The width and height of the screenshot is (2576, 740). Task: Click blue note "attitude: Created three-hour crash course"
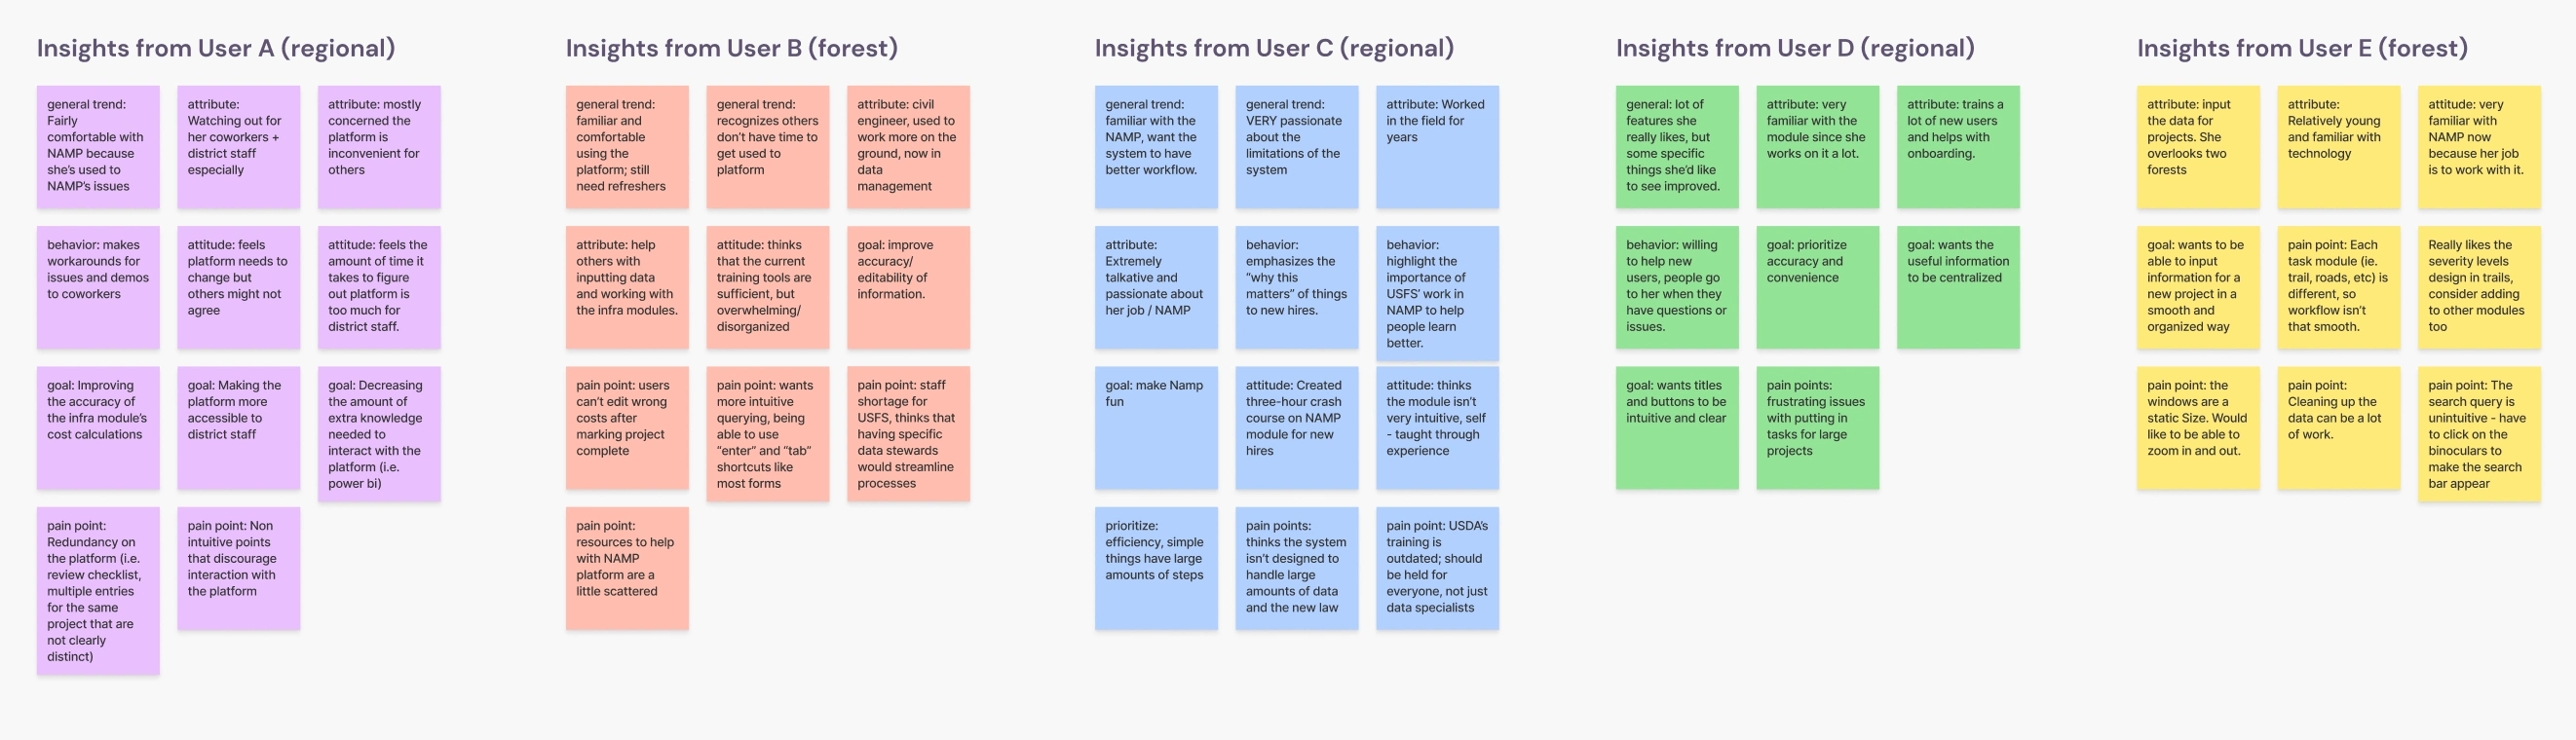pyautogui.click(x=1296, y=427)
